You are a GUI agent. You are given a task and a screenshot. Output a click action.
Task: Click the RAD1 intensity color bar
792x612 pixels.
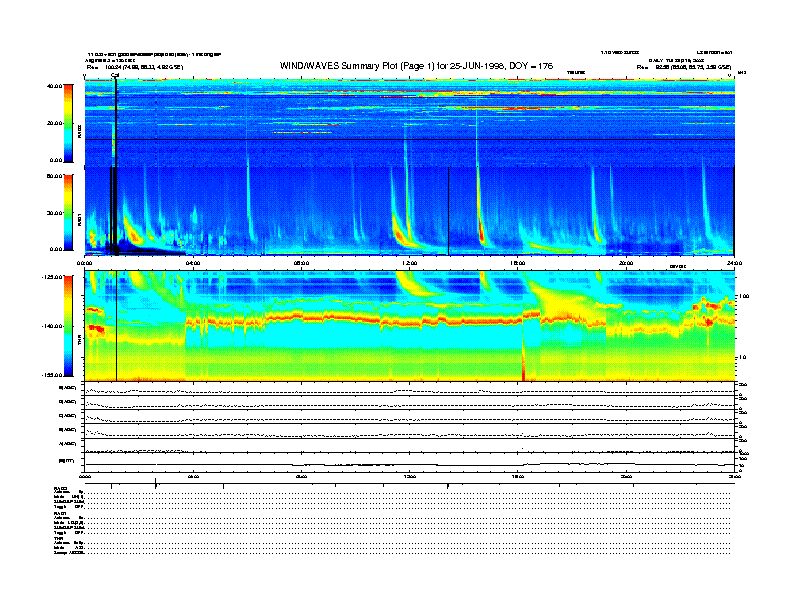pos(68,213)
